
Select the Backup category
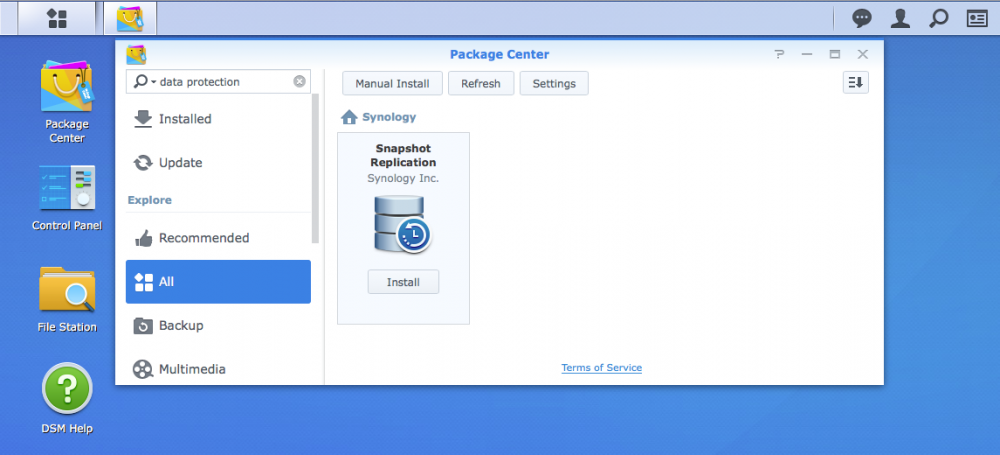218,325
